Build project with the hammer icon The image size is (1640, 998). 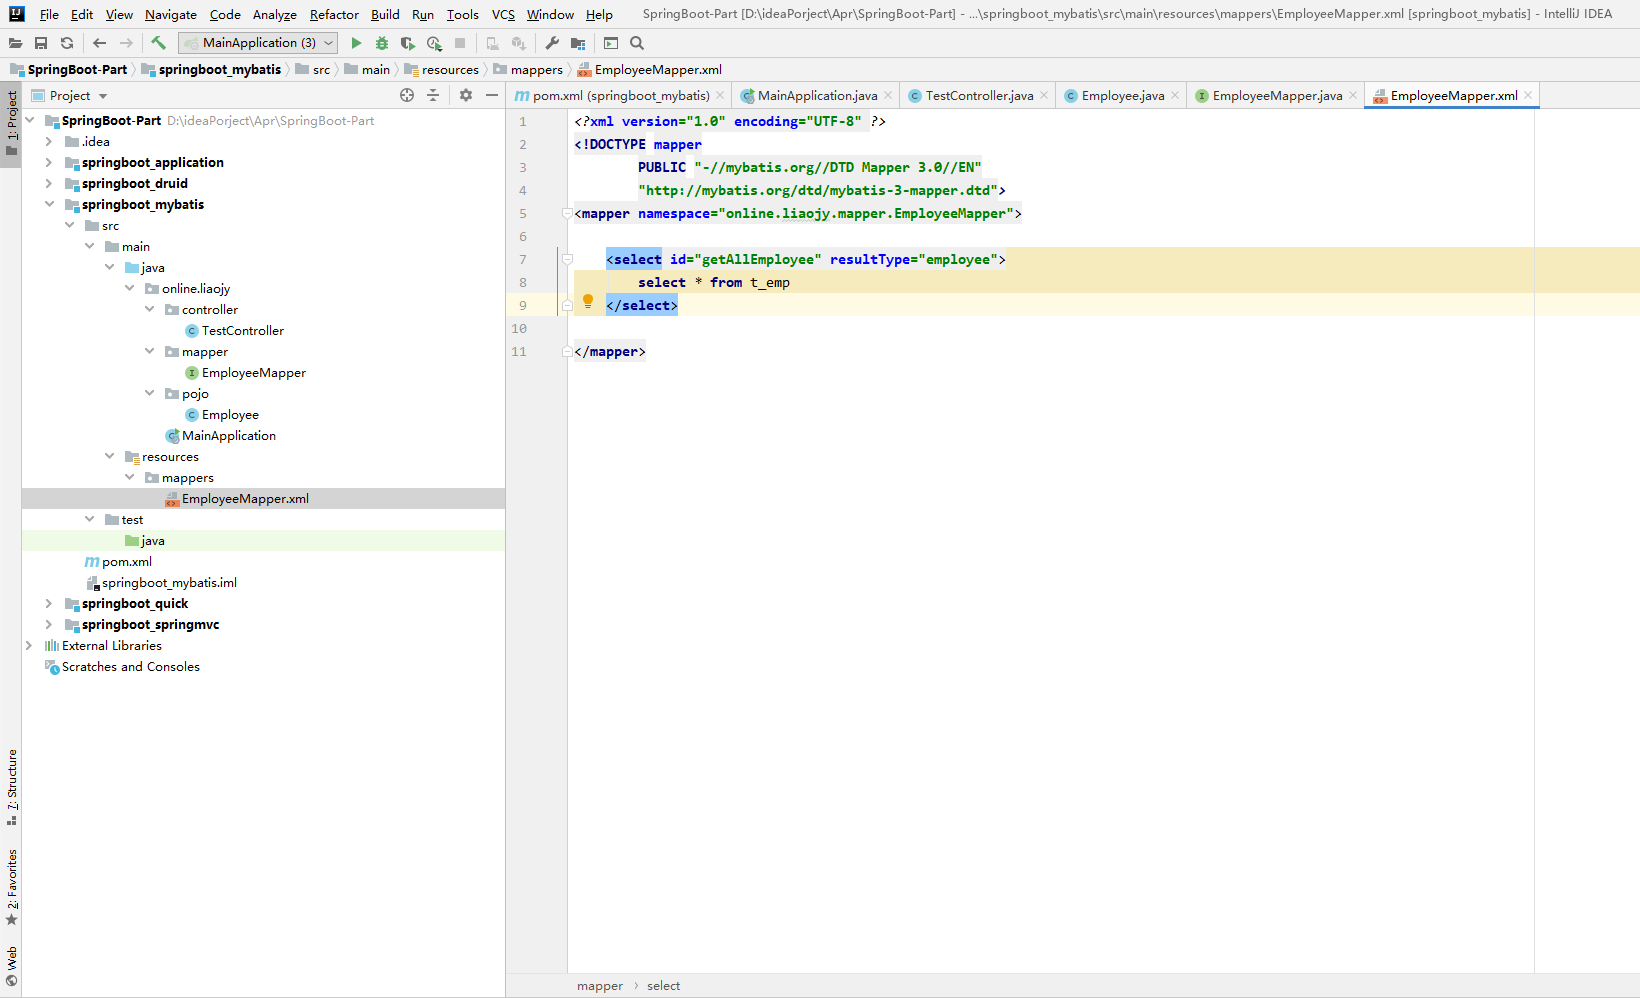point(158,43)
